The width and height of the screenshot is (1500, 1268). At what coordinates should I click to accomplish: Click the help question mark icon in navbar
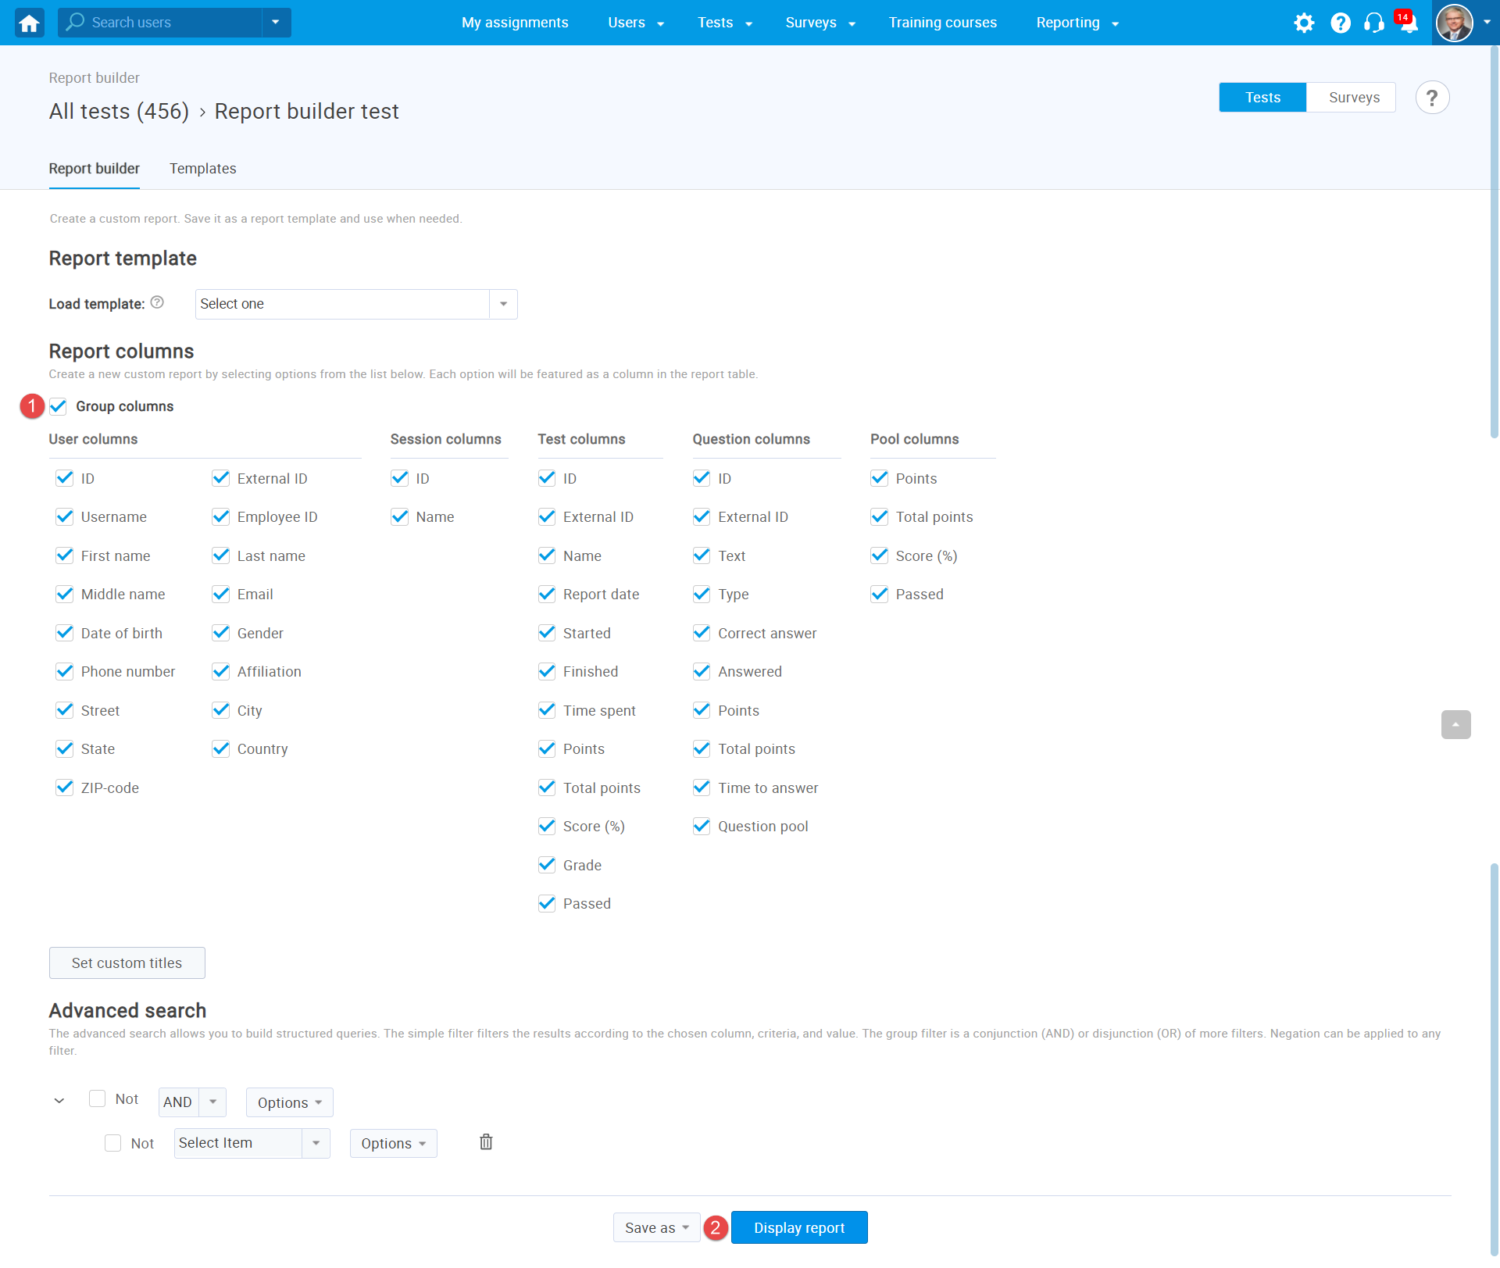click(1340, 22)
